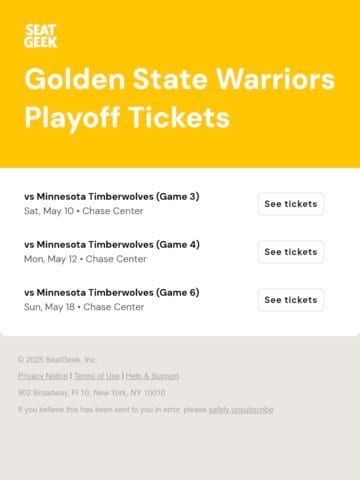The image size is (360, 480).
Task: Click the safely unsubscribe link
Action: click(241, 410)
